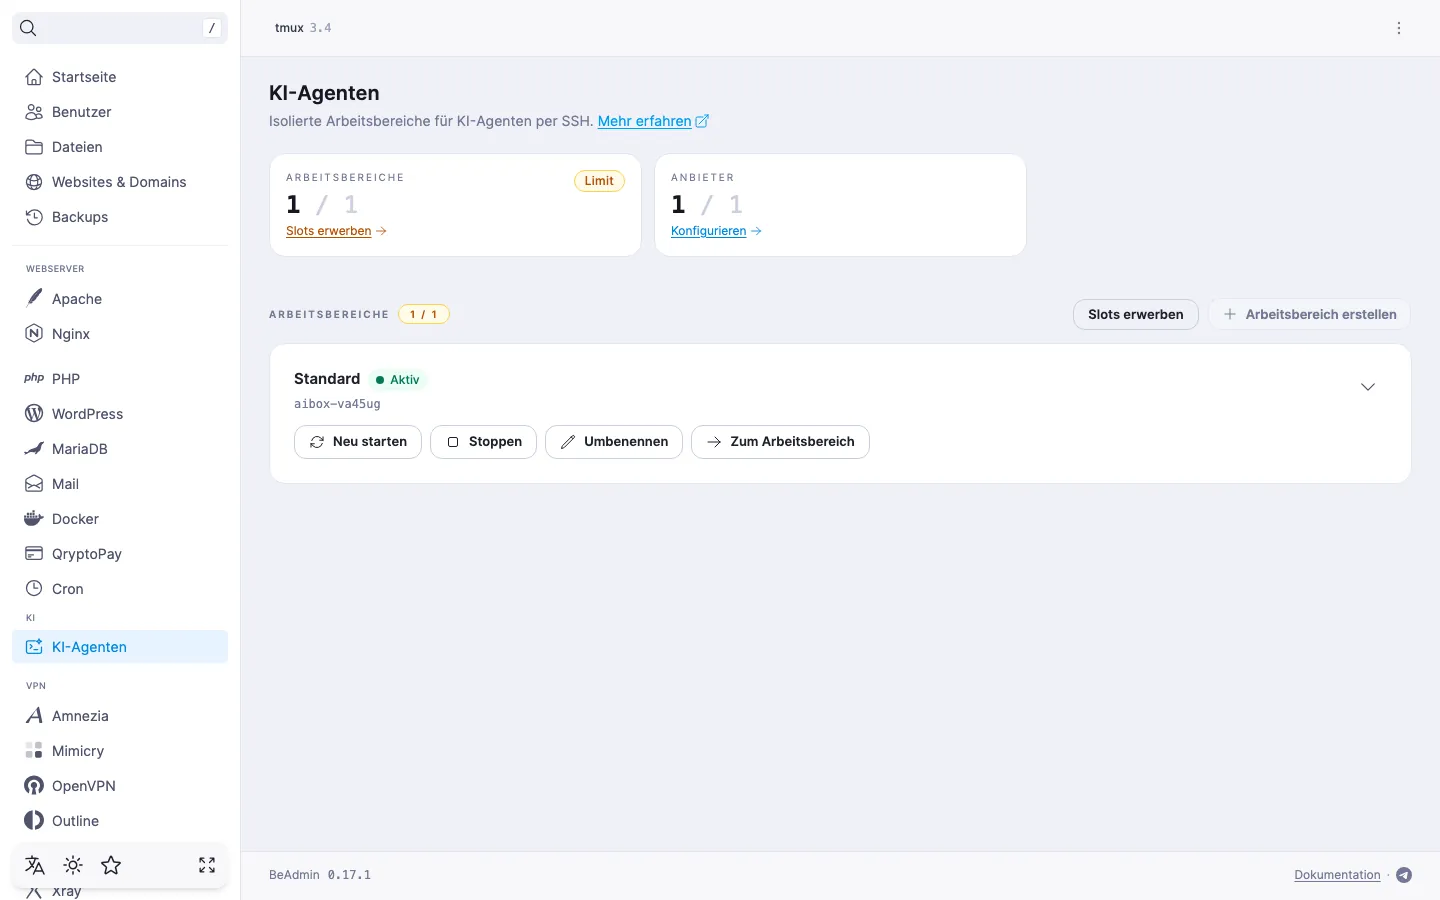The width and height of the screenshot is (1440, 900).
Task: Follow the Slots erwerben card link
Action: click(x=336, y=231)
